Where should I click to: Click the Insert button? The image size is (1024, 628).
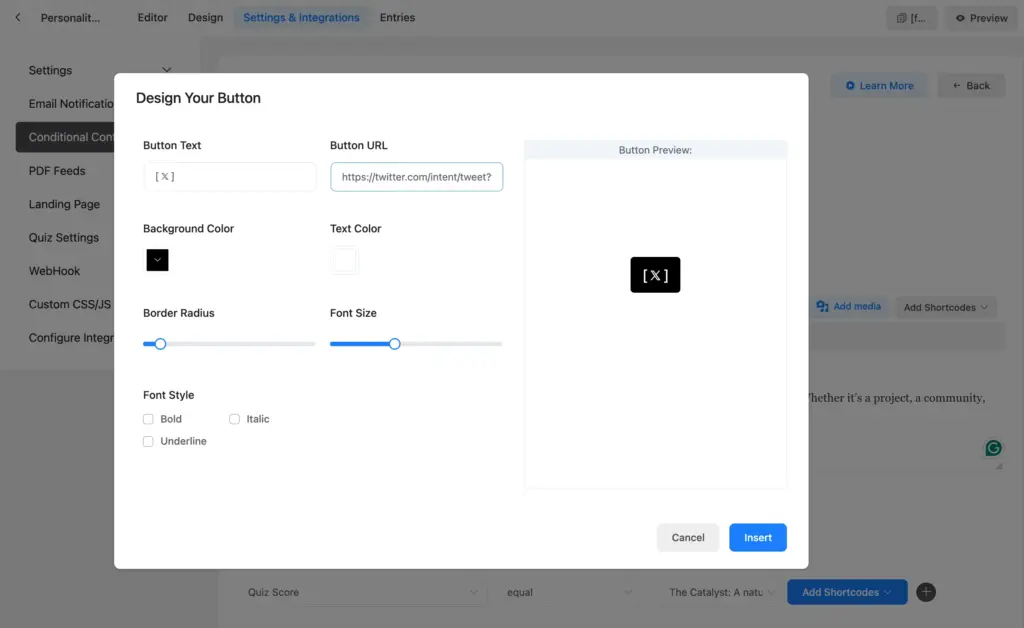point(758,537)
